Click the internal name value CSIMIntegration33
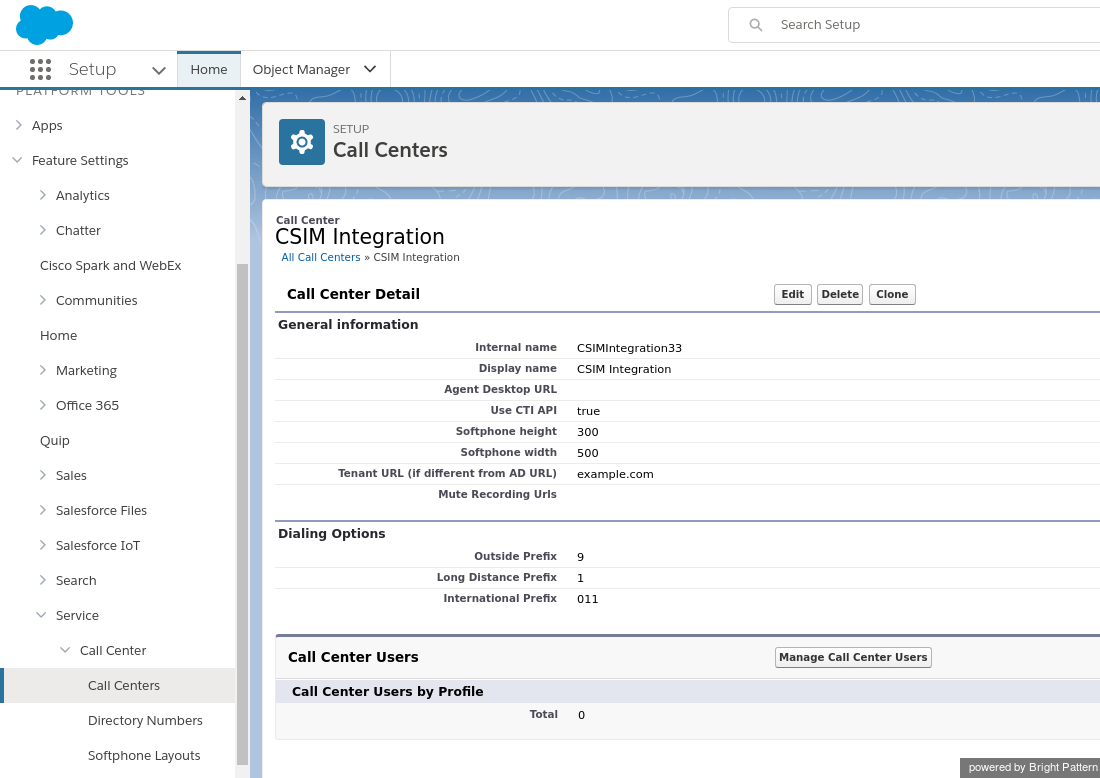 pos(629,348)
